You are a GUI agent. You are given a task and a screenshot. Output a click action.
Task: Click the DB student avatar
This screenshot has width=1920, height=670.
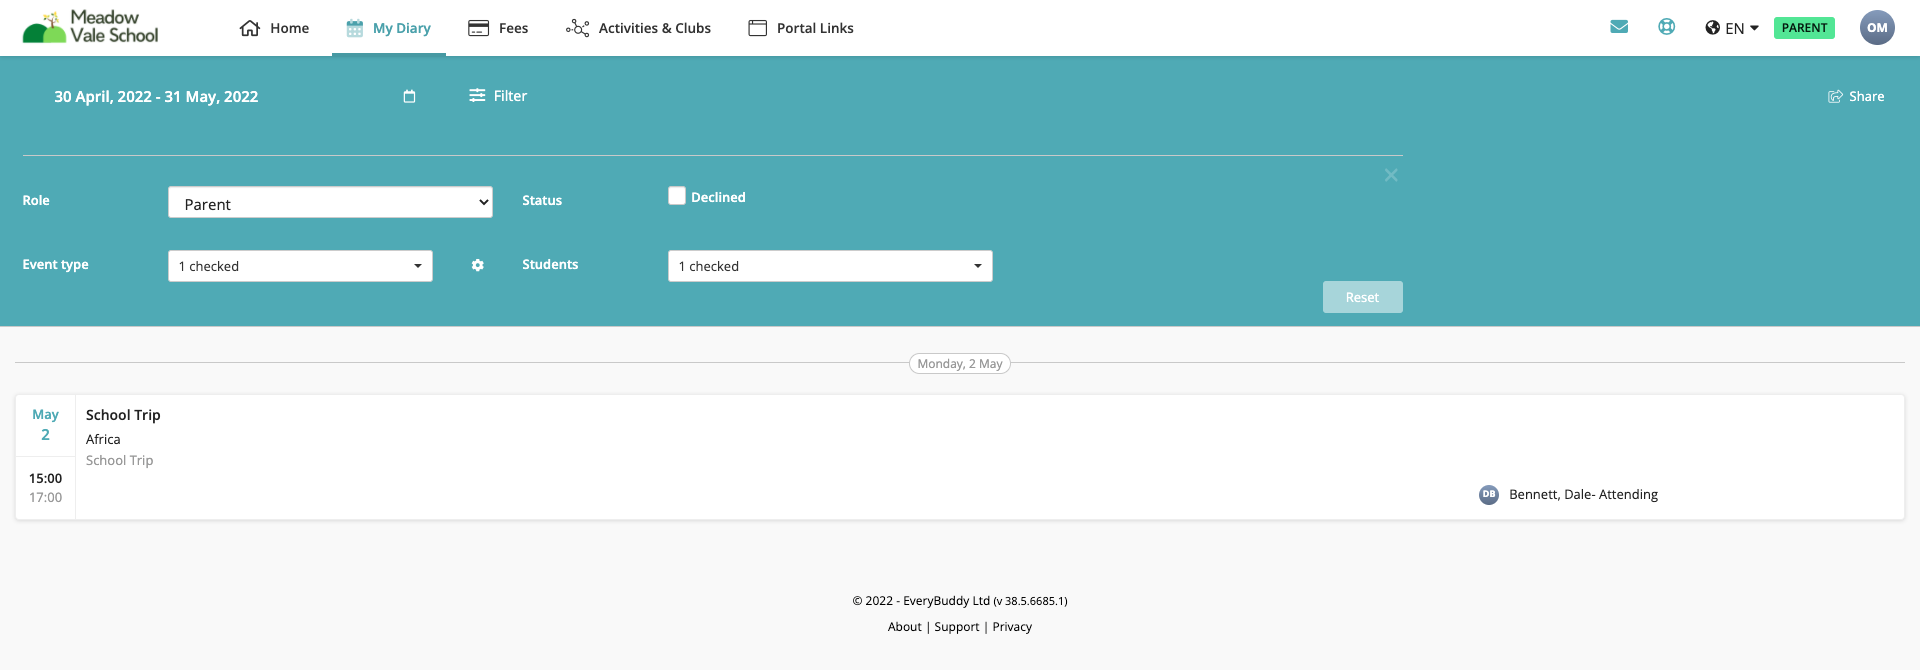point(1489,494)
